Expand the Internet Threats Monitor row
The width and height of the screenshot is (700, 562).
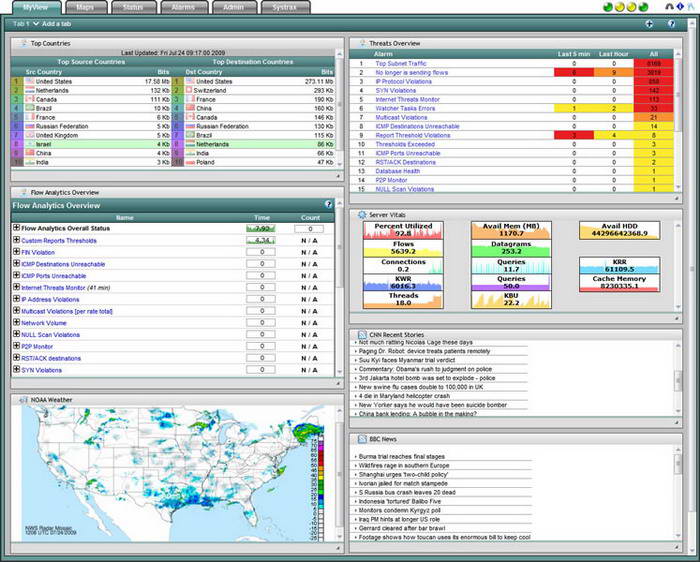pyautogui.click(x=17, y=287)
